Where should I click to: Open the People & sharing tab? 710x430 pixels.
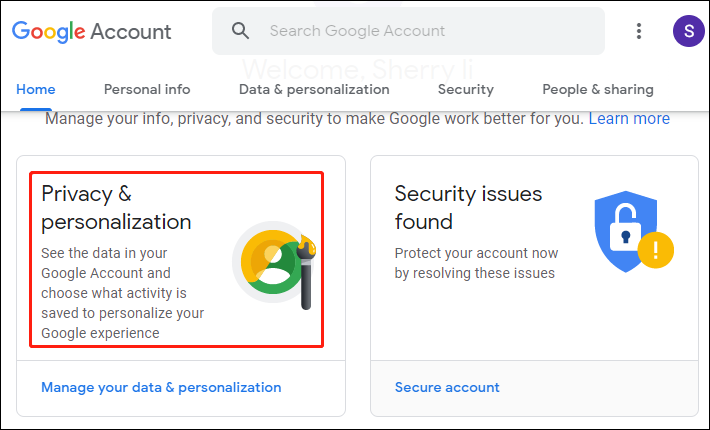click(x=598, y=90)
